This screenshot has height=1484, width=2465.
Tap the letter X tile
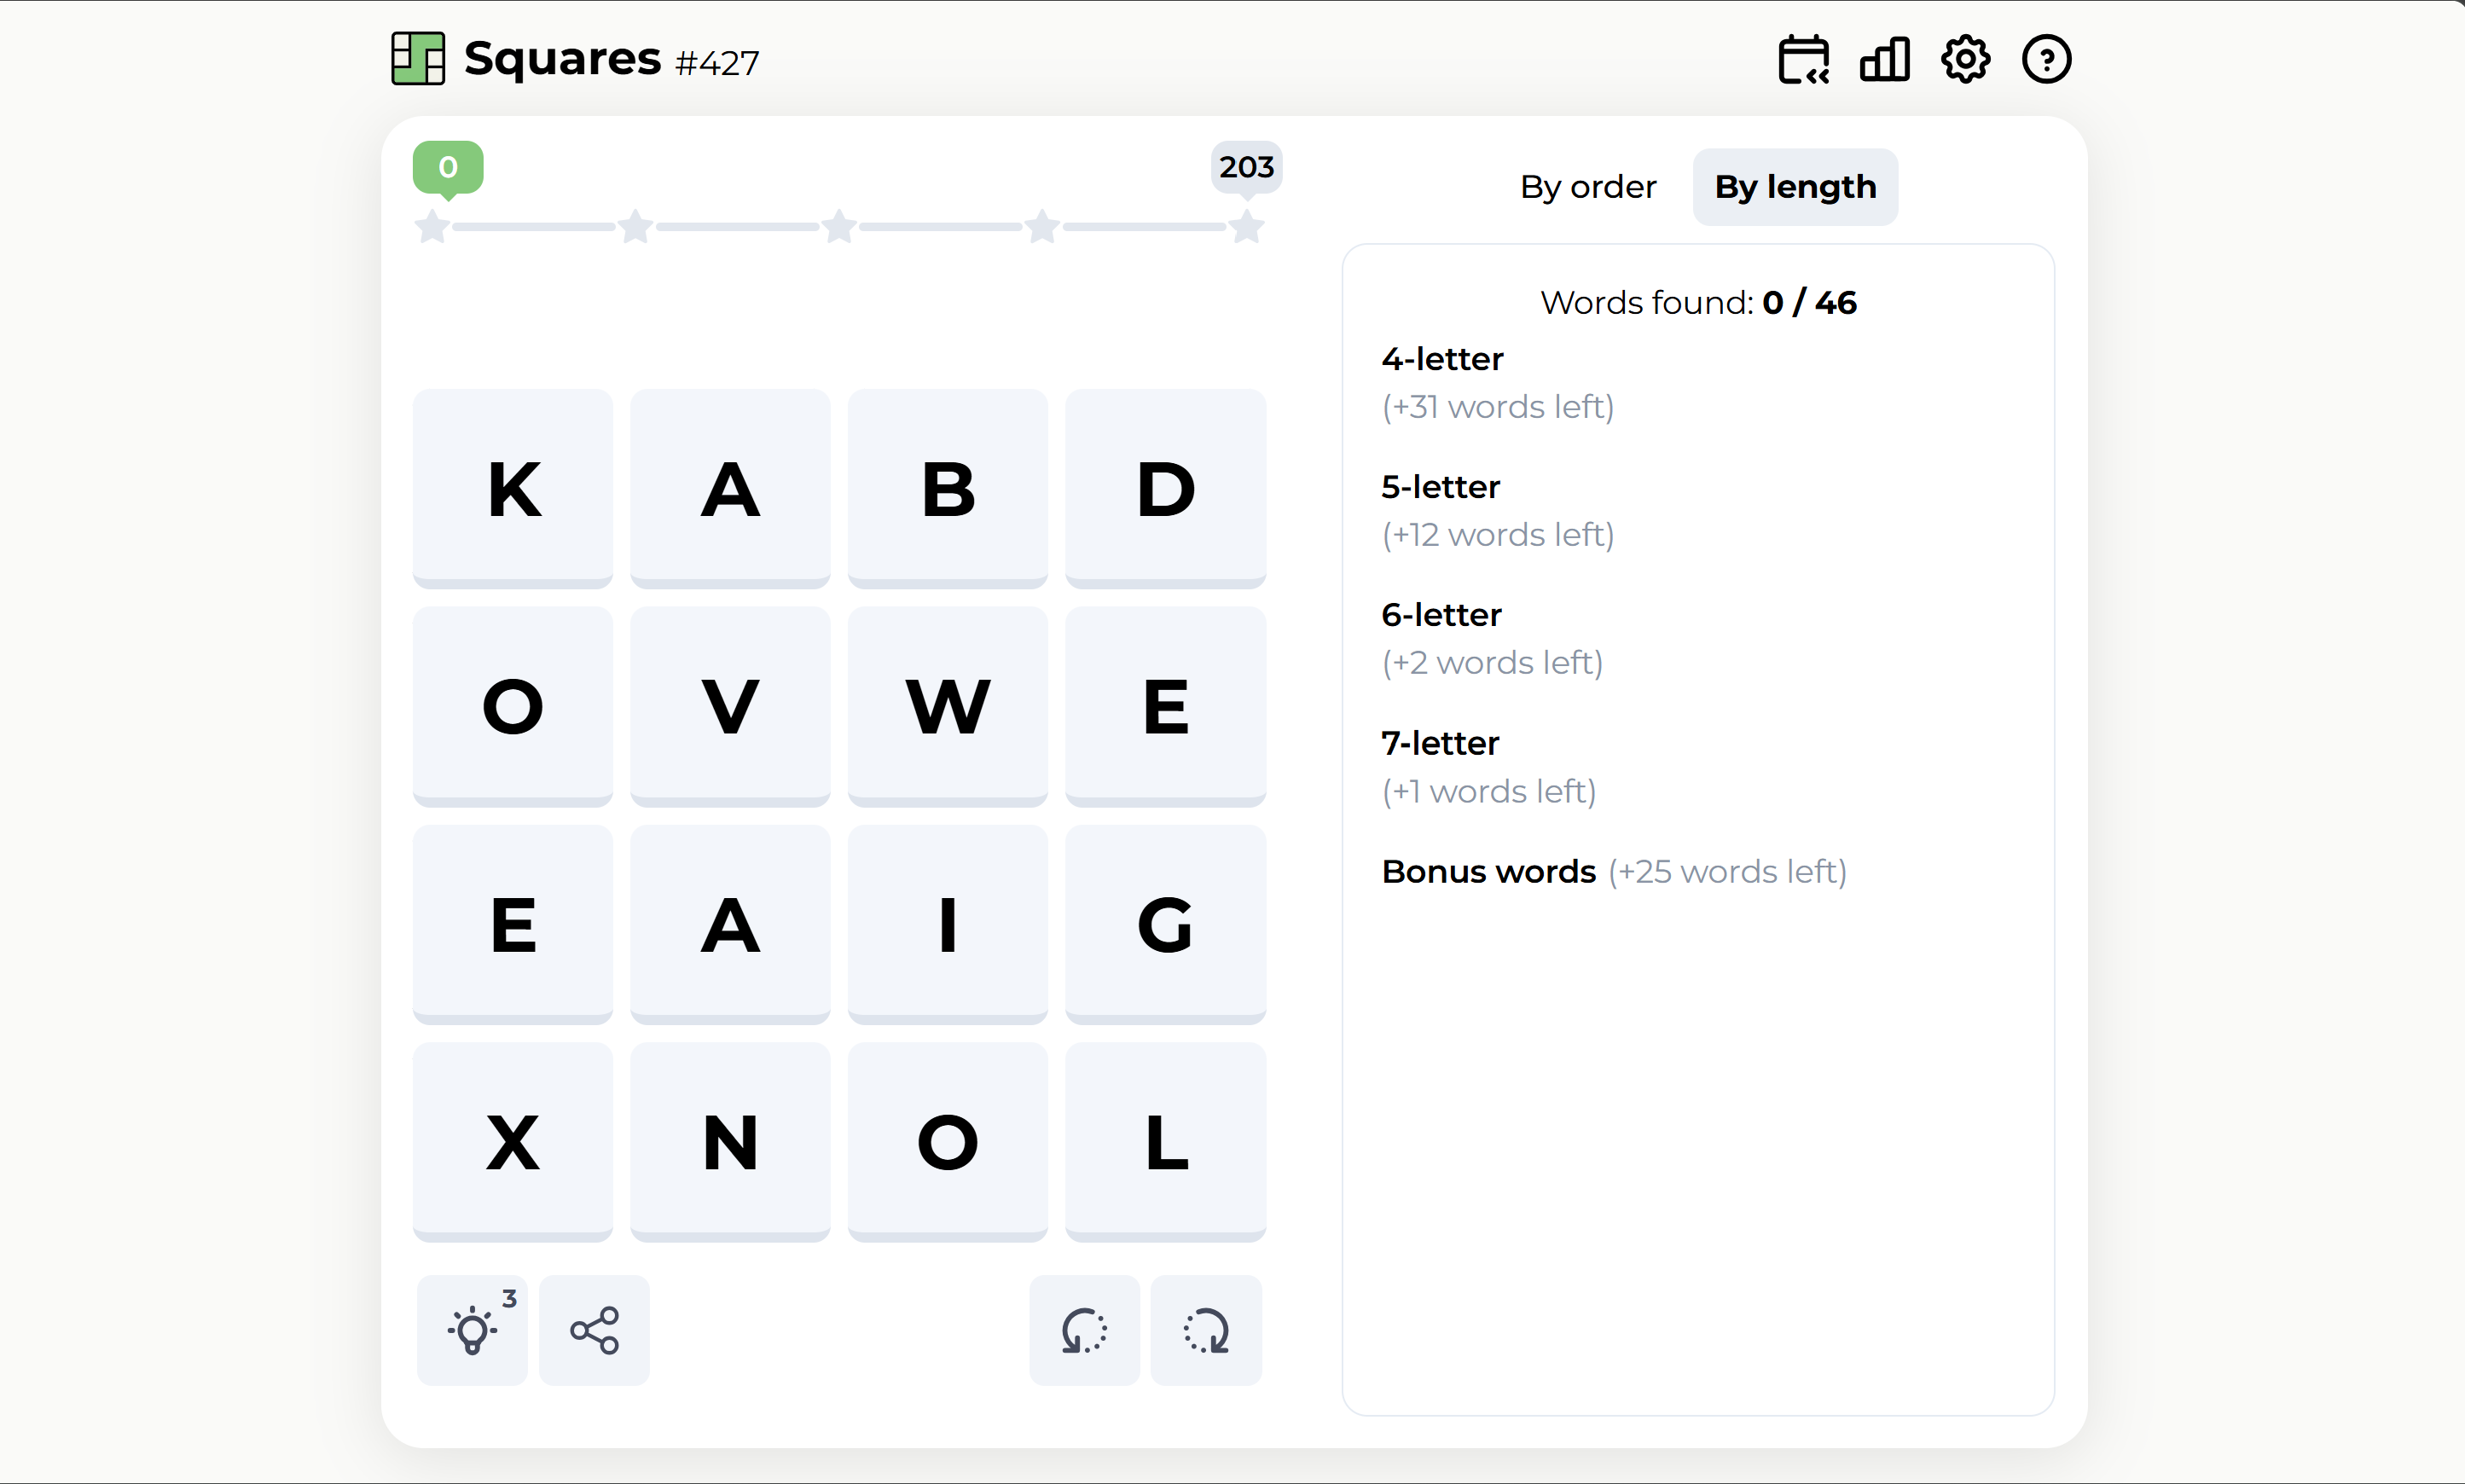[513, 1142]
